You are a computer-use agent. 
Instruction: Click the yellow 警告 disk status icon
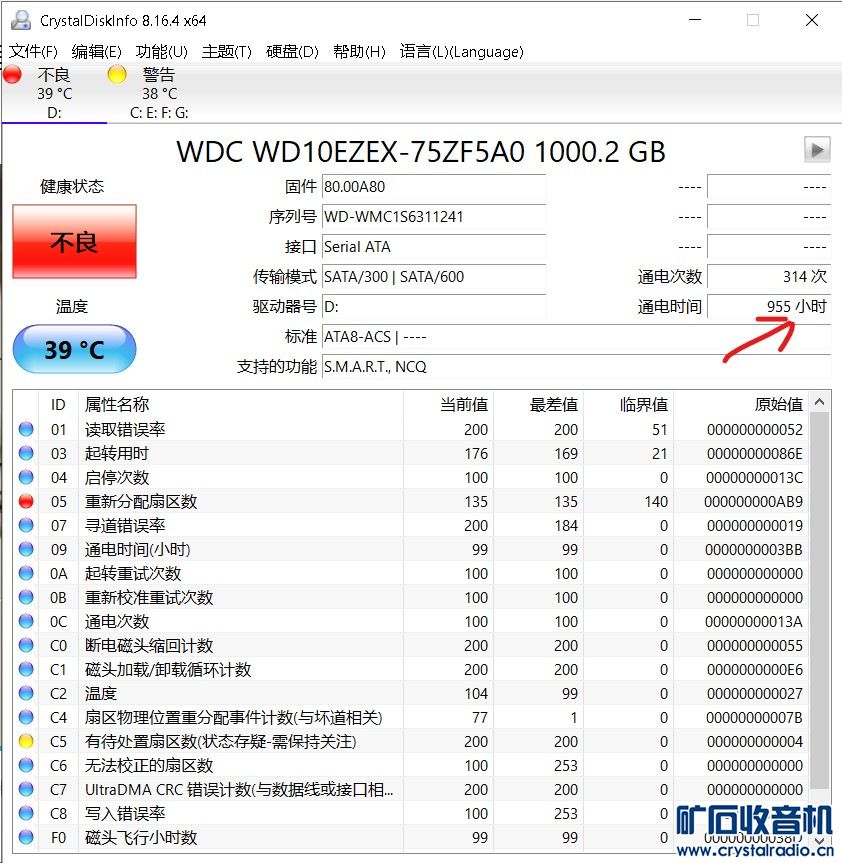tap(117, 74)
